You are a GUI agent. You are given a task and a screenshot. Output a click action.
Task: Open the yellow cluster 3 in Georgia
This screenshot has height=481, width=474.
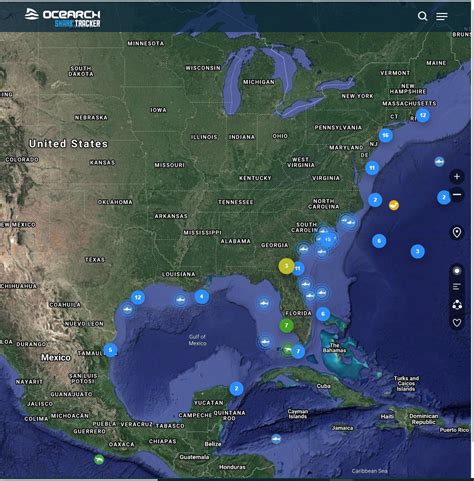pos(286,266)
